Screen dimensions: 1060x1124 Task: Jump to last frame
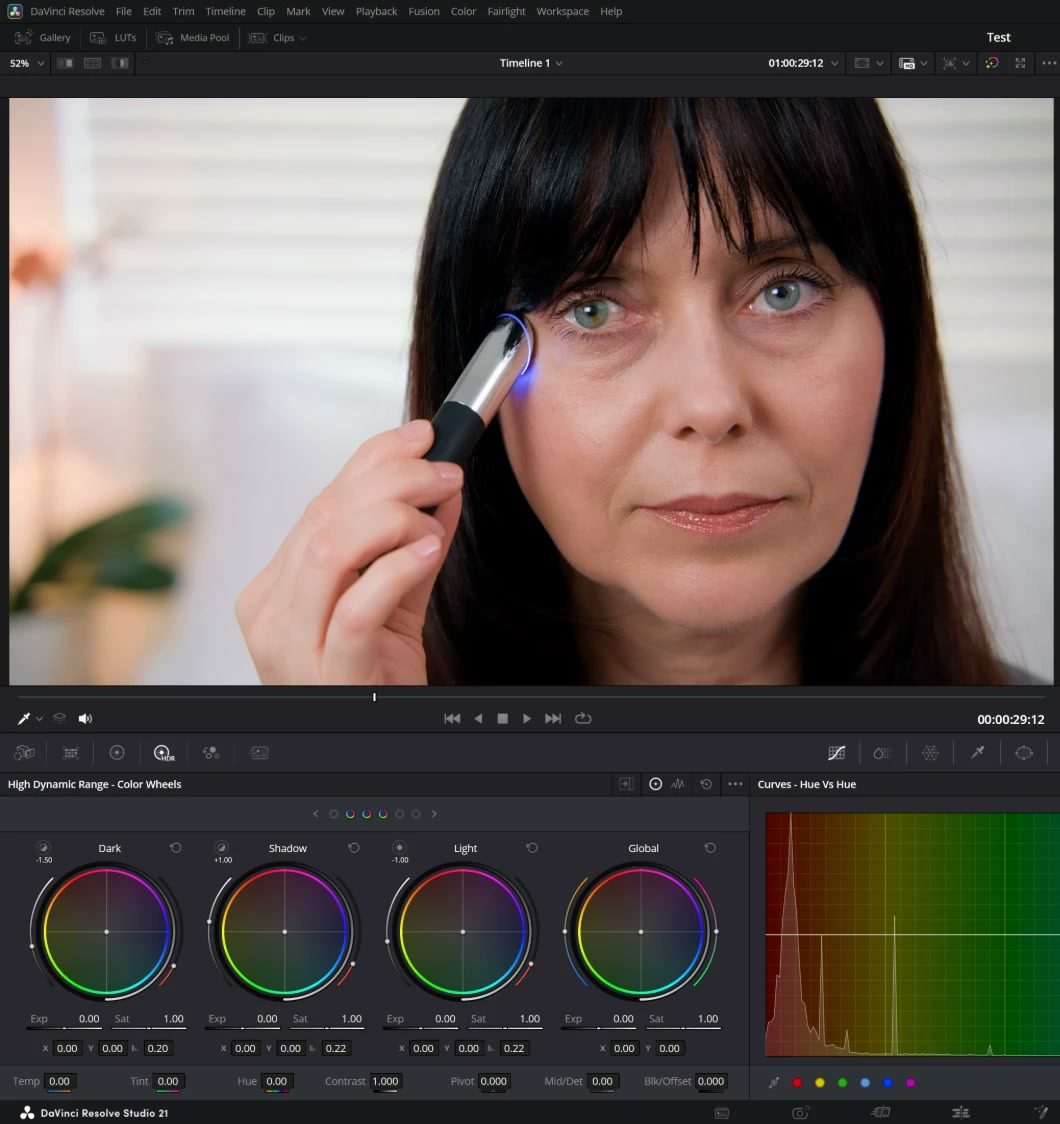553,718
